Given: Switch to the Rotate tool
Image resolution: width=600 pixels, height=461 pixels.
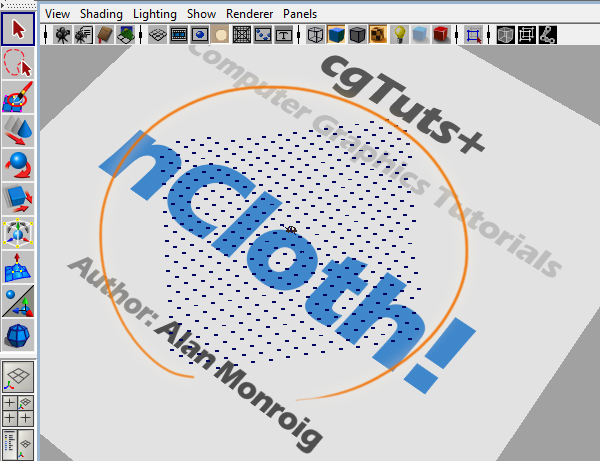Looking at the screenshot, I should coord(18,165).
